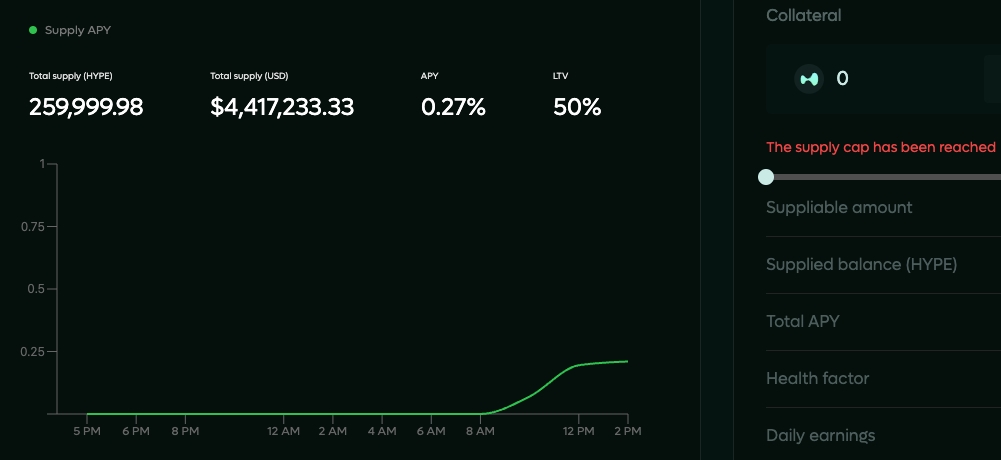Click the 1 y-axis label
Screen dimensions: 1001x460
[42, 164]
